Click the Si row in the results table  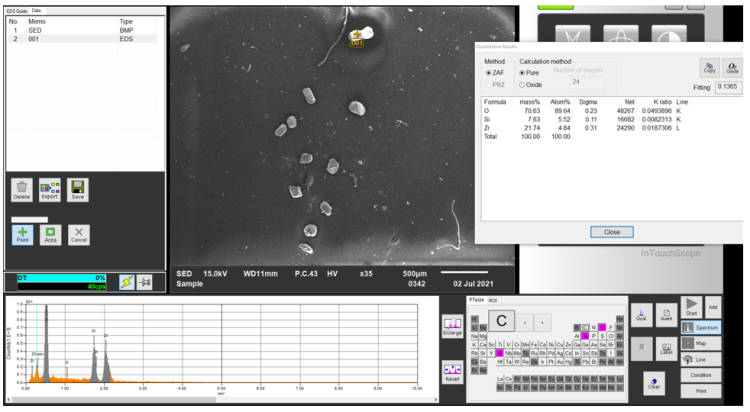point(586,119)
